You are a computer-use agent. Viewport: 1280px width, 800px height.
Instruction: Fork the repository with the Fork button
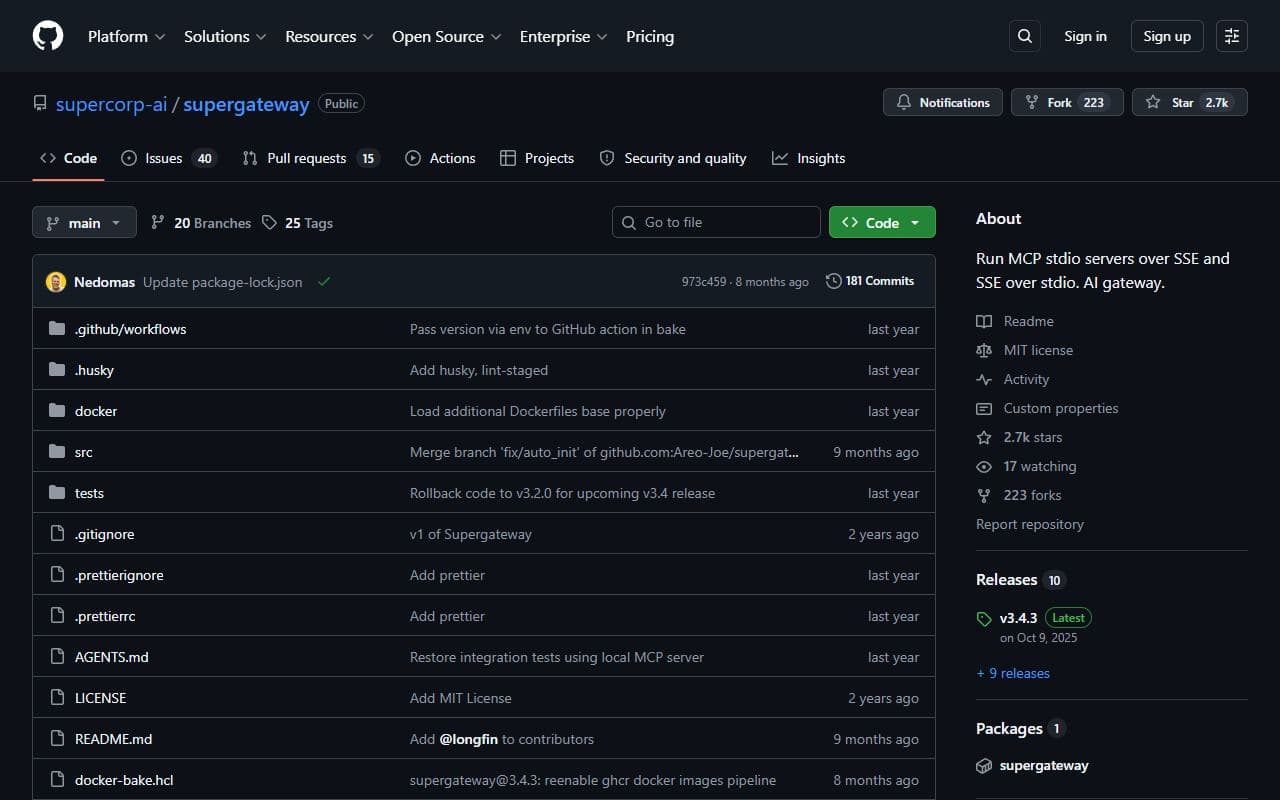click(1067, 102)
